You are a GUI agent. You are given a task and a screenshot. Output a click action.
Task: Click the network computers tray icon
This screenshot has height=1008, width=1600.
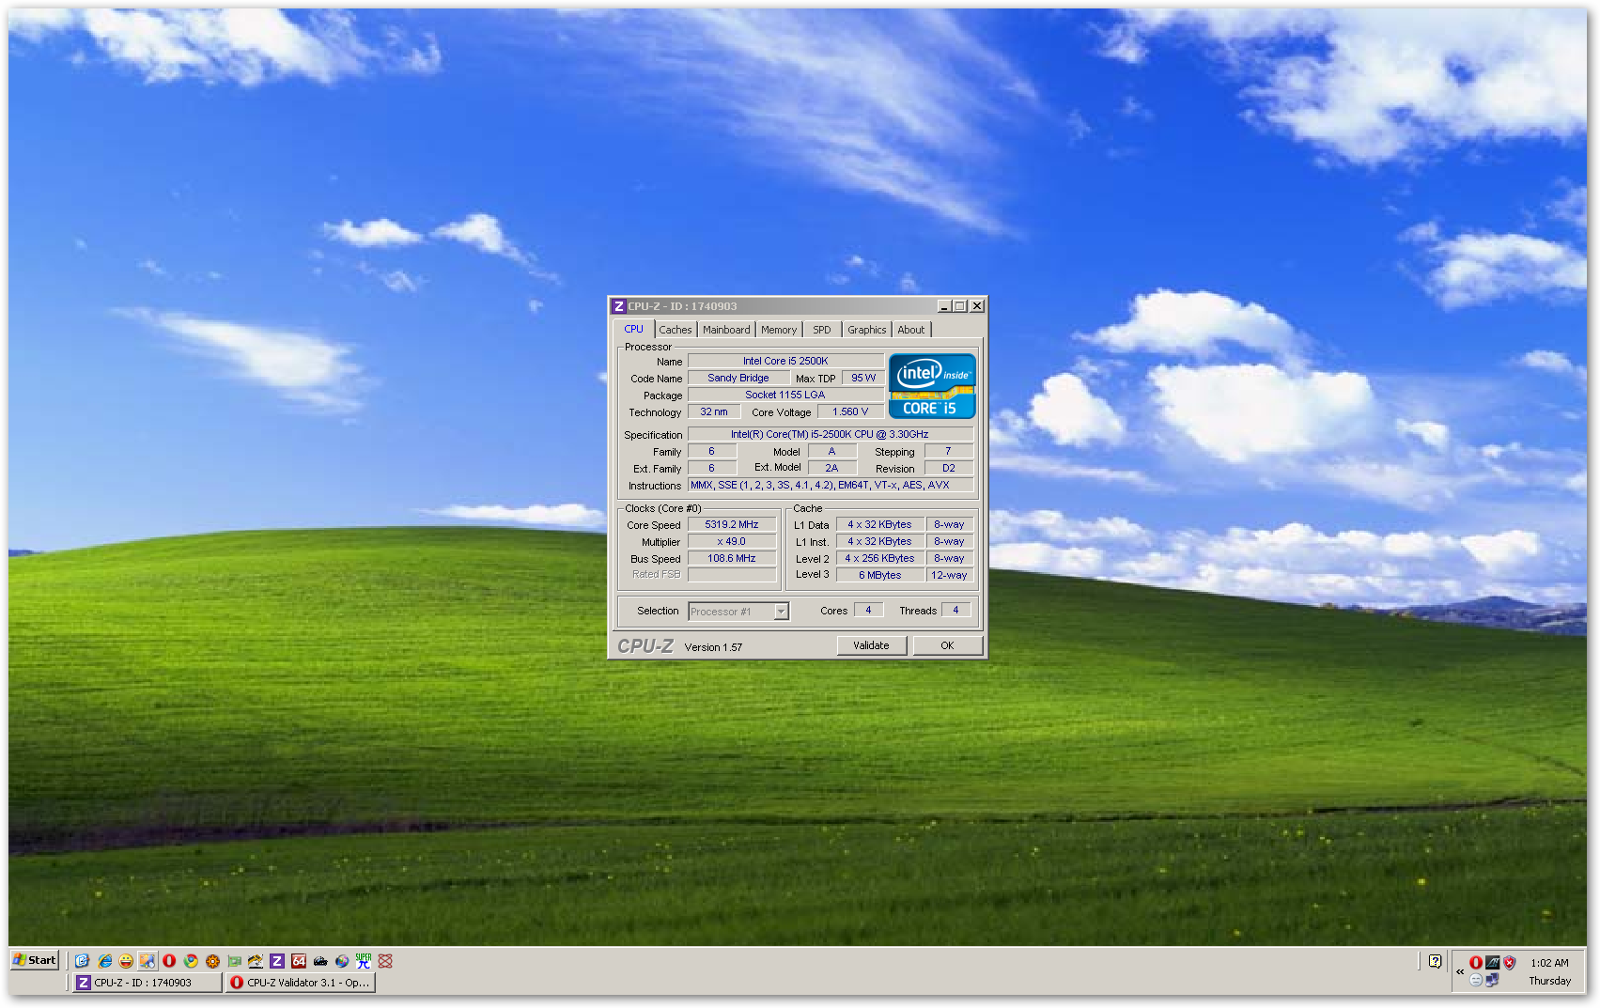[1492, 980]
